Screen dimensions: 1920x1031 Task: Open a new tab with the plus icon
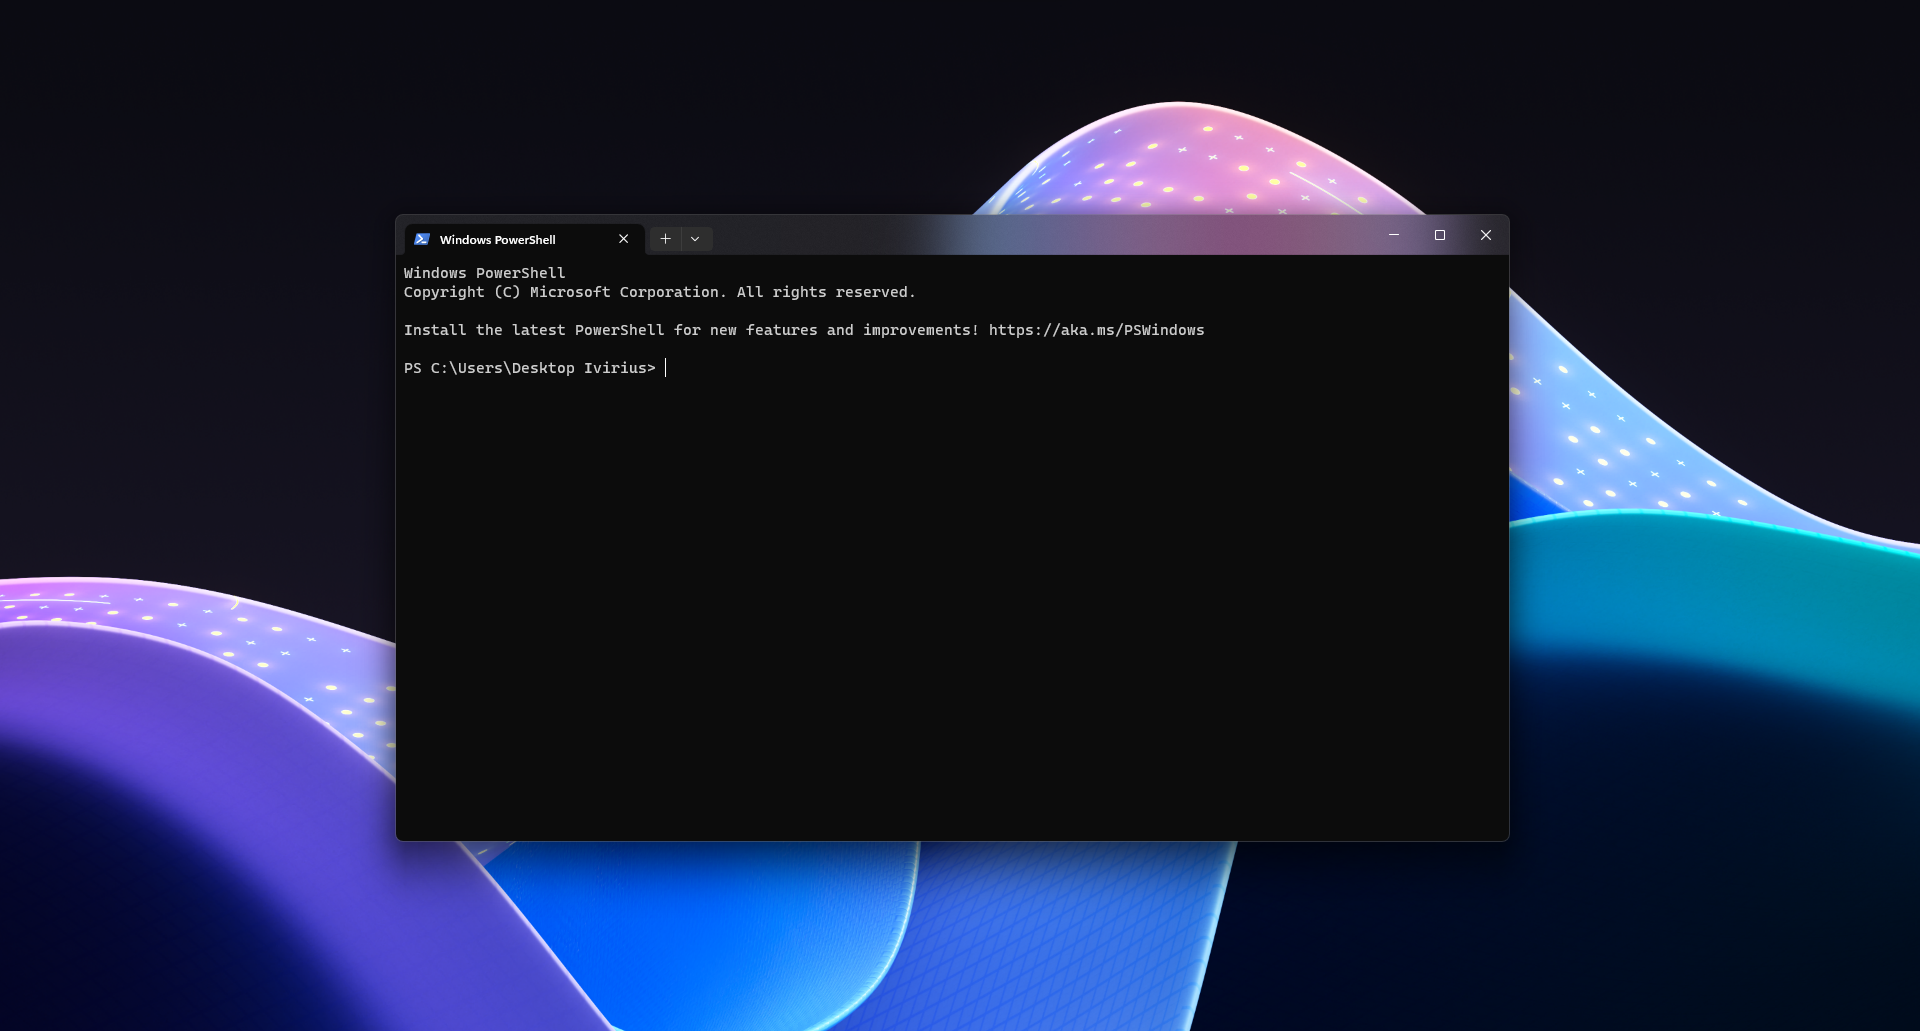pos(665,239)
